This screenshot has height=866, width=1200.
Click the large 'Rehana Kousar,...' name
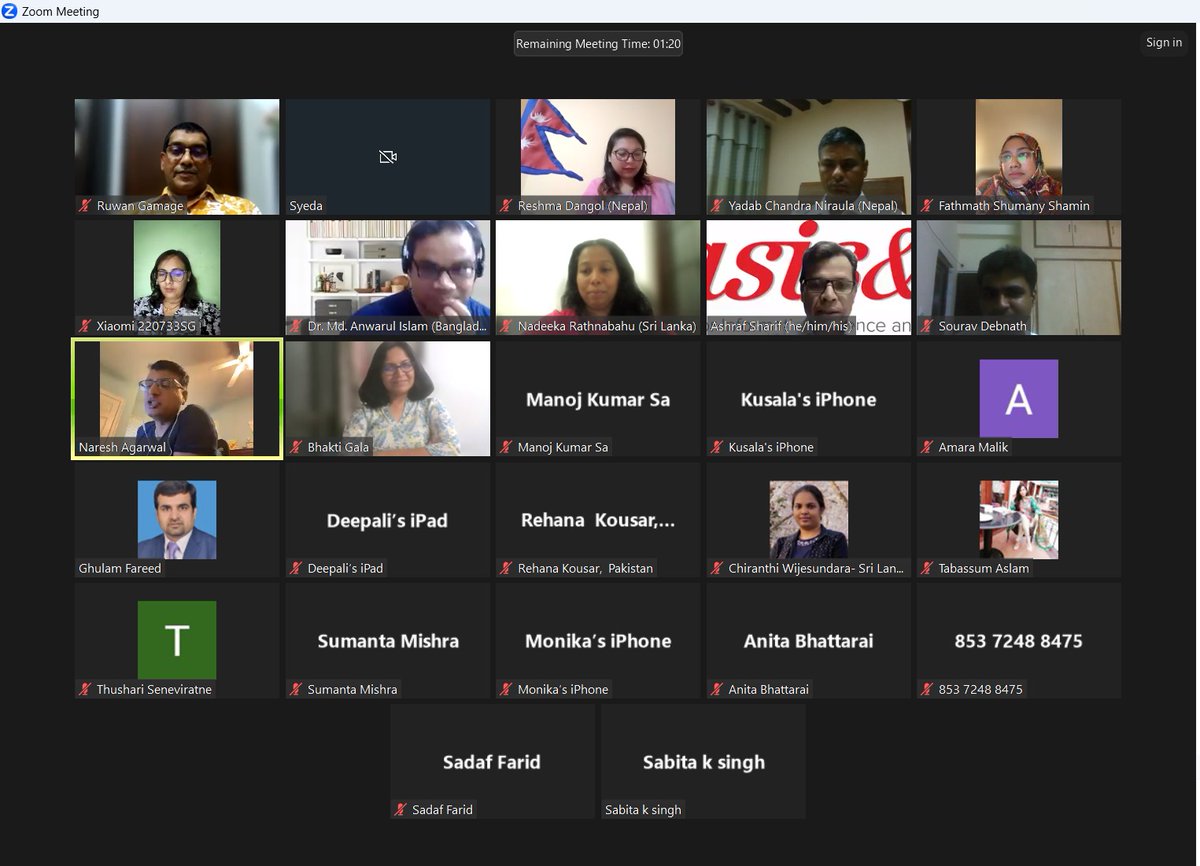(598, 520)
